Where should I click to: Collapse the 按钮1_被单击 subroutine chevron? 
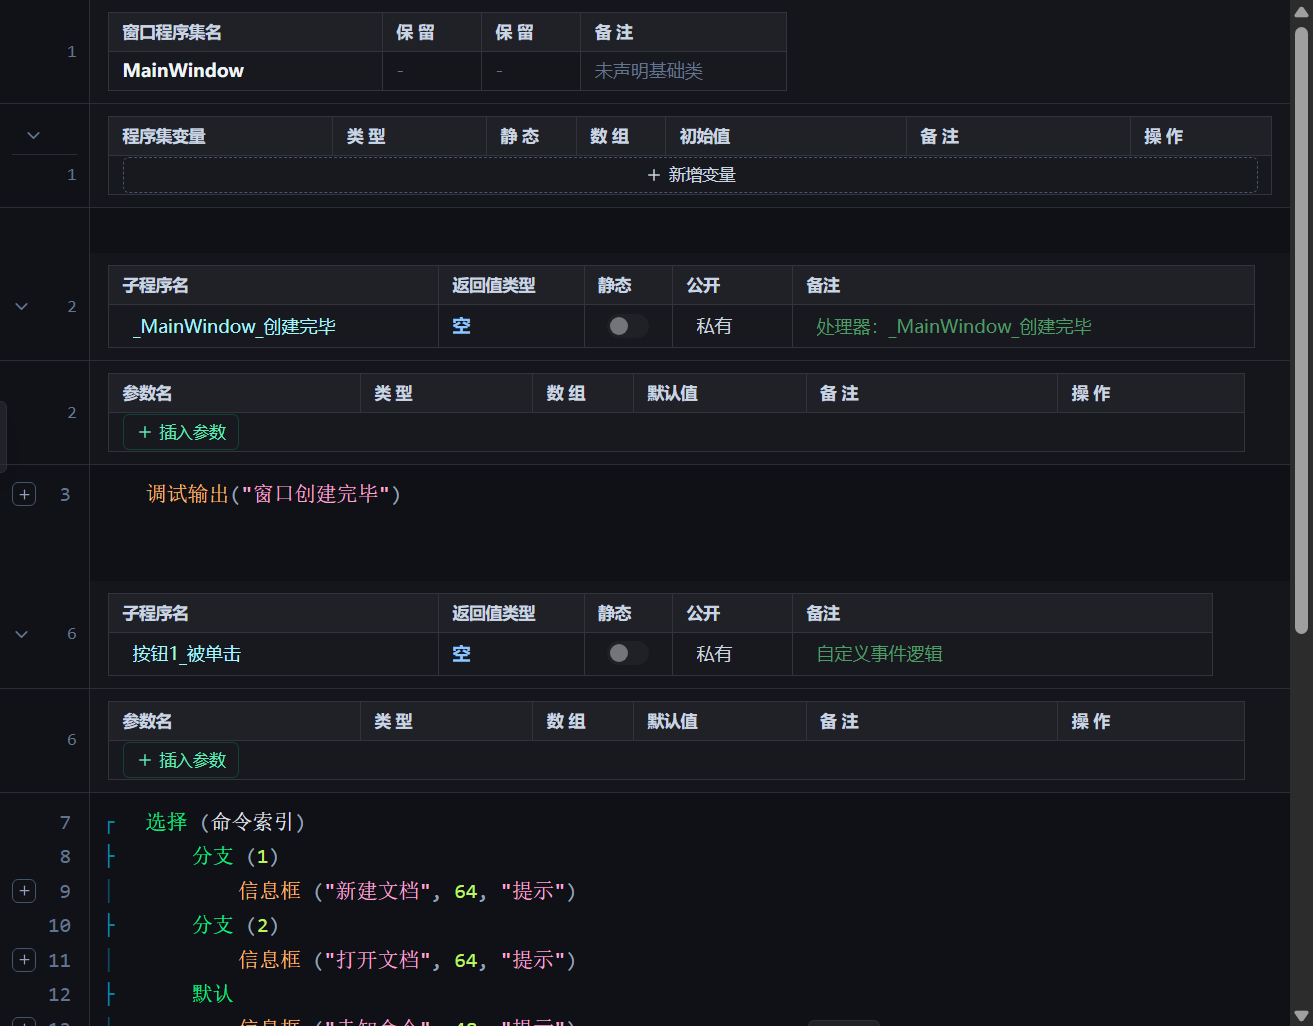21,634
